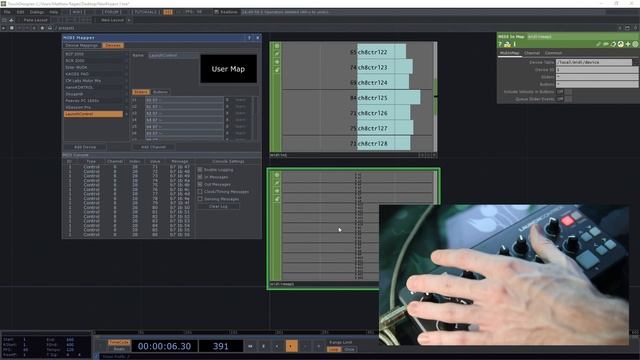Click bottom flag icon on the midiin1 node
Image resolution: width=640 pixels, height=360 pixels.
277,70
